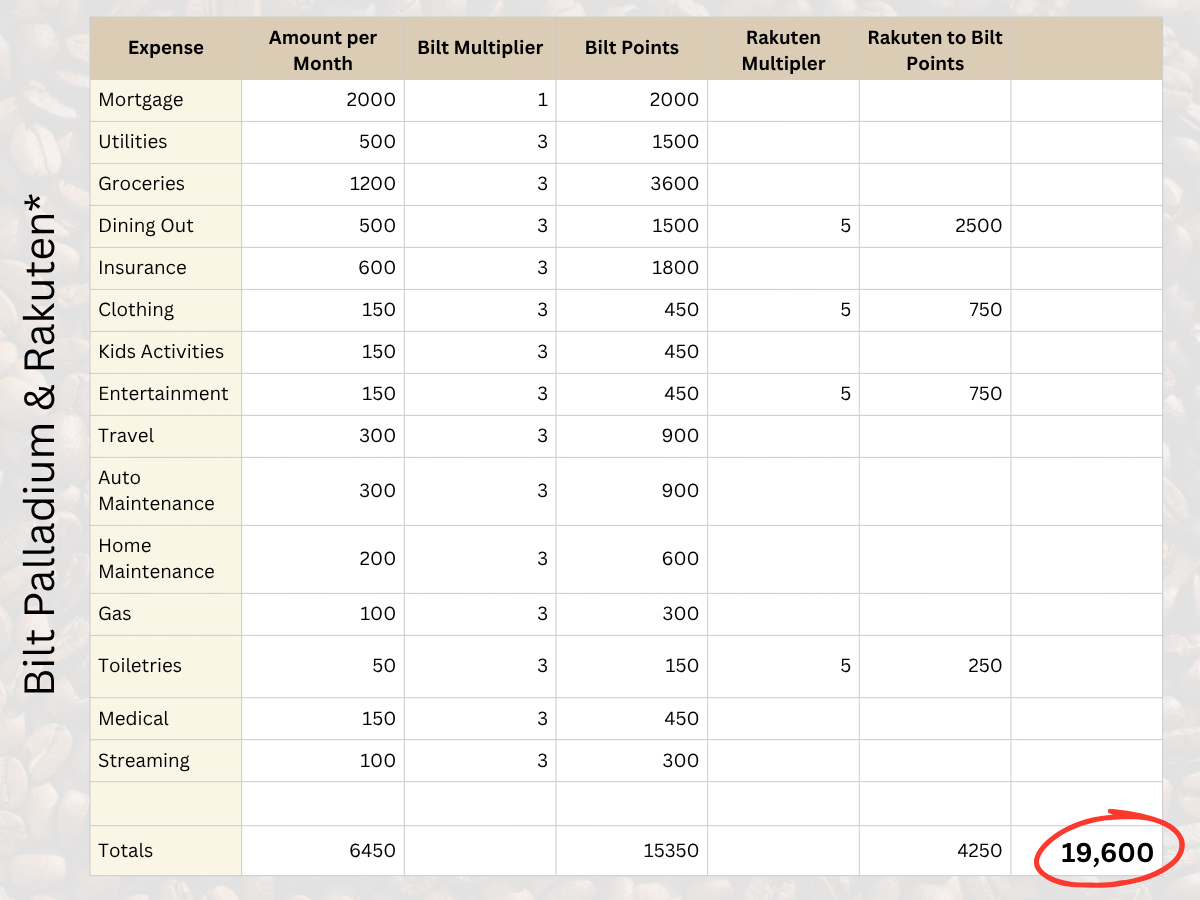The height and width of the screenshot is (900, 1200).
Task: Select the "Auto Maintenance" expense label
Action: click(156, 491)
